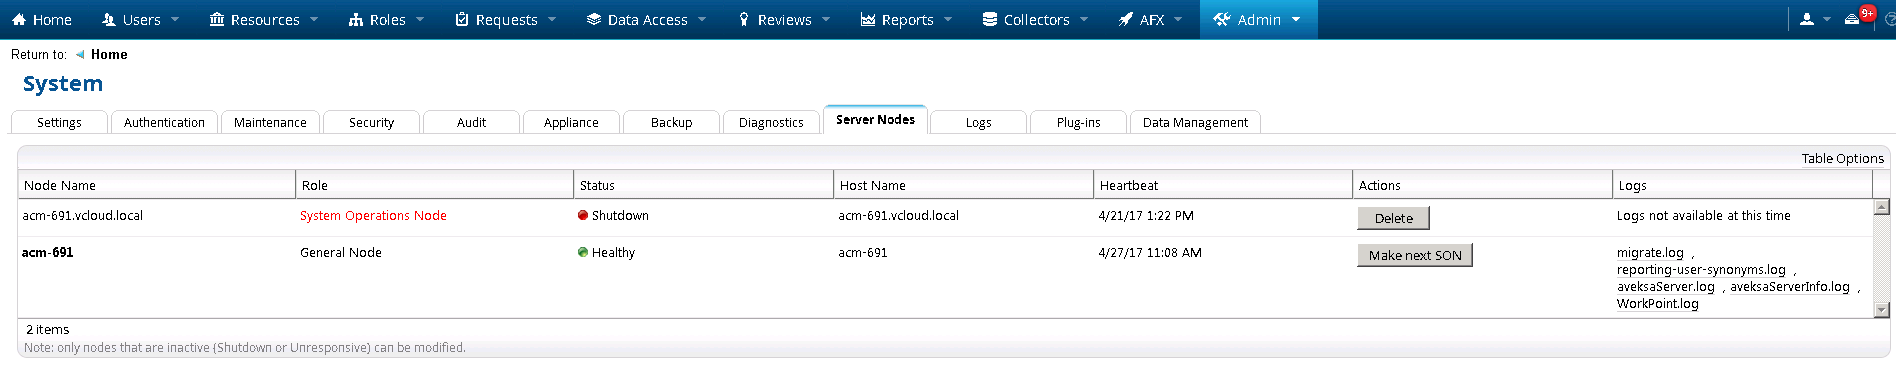Screen dimensions: 1896x374
Task: Select the bold acm-691 node name
Action: pyautogui.click(x=47, y=253)
